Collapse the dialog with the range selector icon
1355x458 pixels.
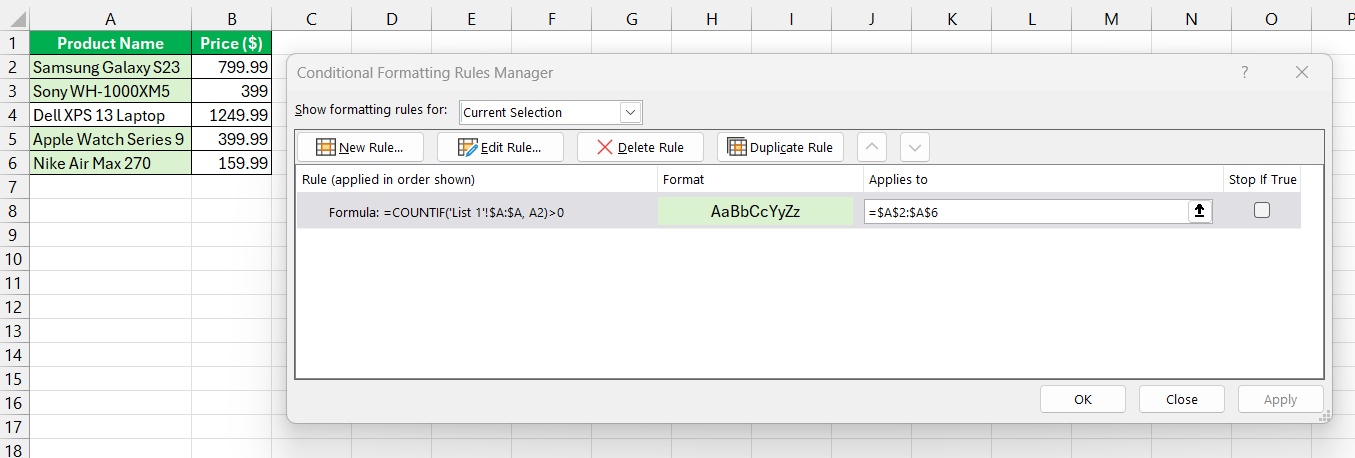[x=1200, y=211]
